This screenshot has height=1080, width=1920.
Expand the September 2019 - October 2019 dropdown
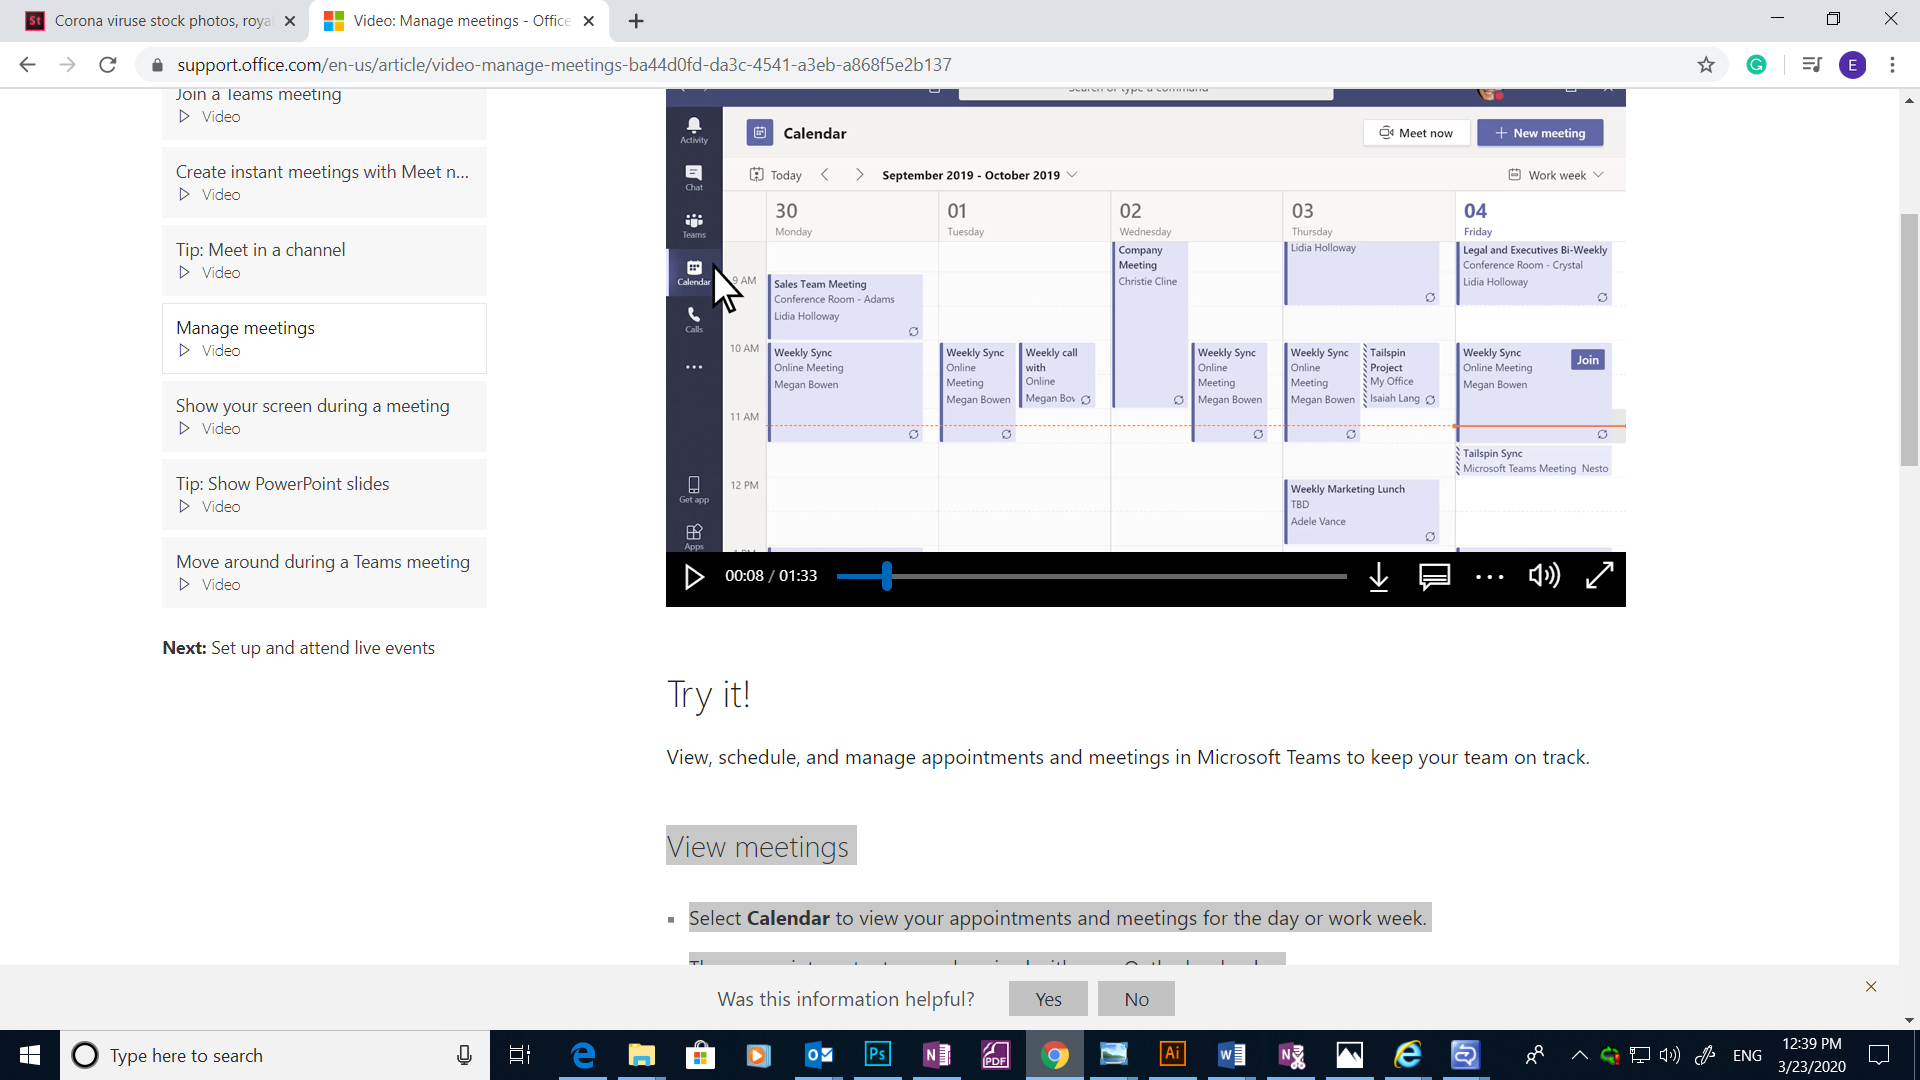pyautogui.click(x=979, y=175)
